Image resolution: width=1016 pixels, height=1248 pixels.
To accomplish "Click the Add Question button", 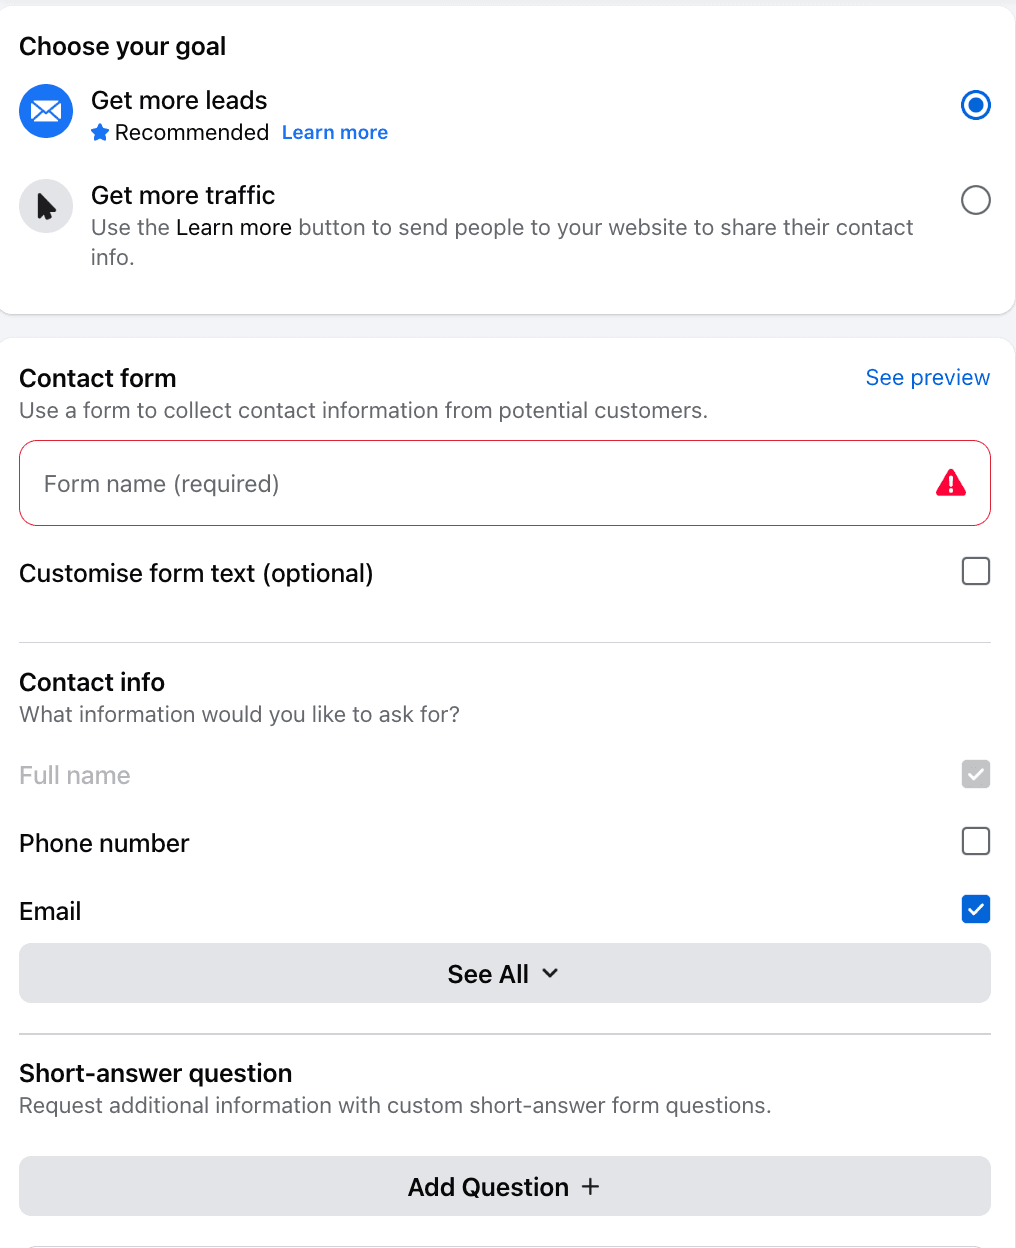I will pos(504,1186).
